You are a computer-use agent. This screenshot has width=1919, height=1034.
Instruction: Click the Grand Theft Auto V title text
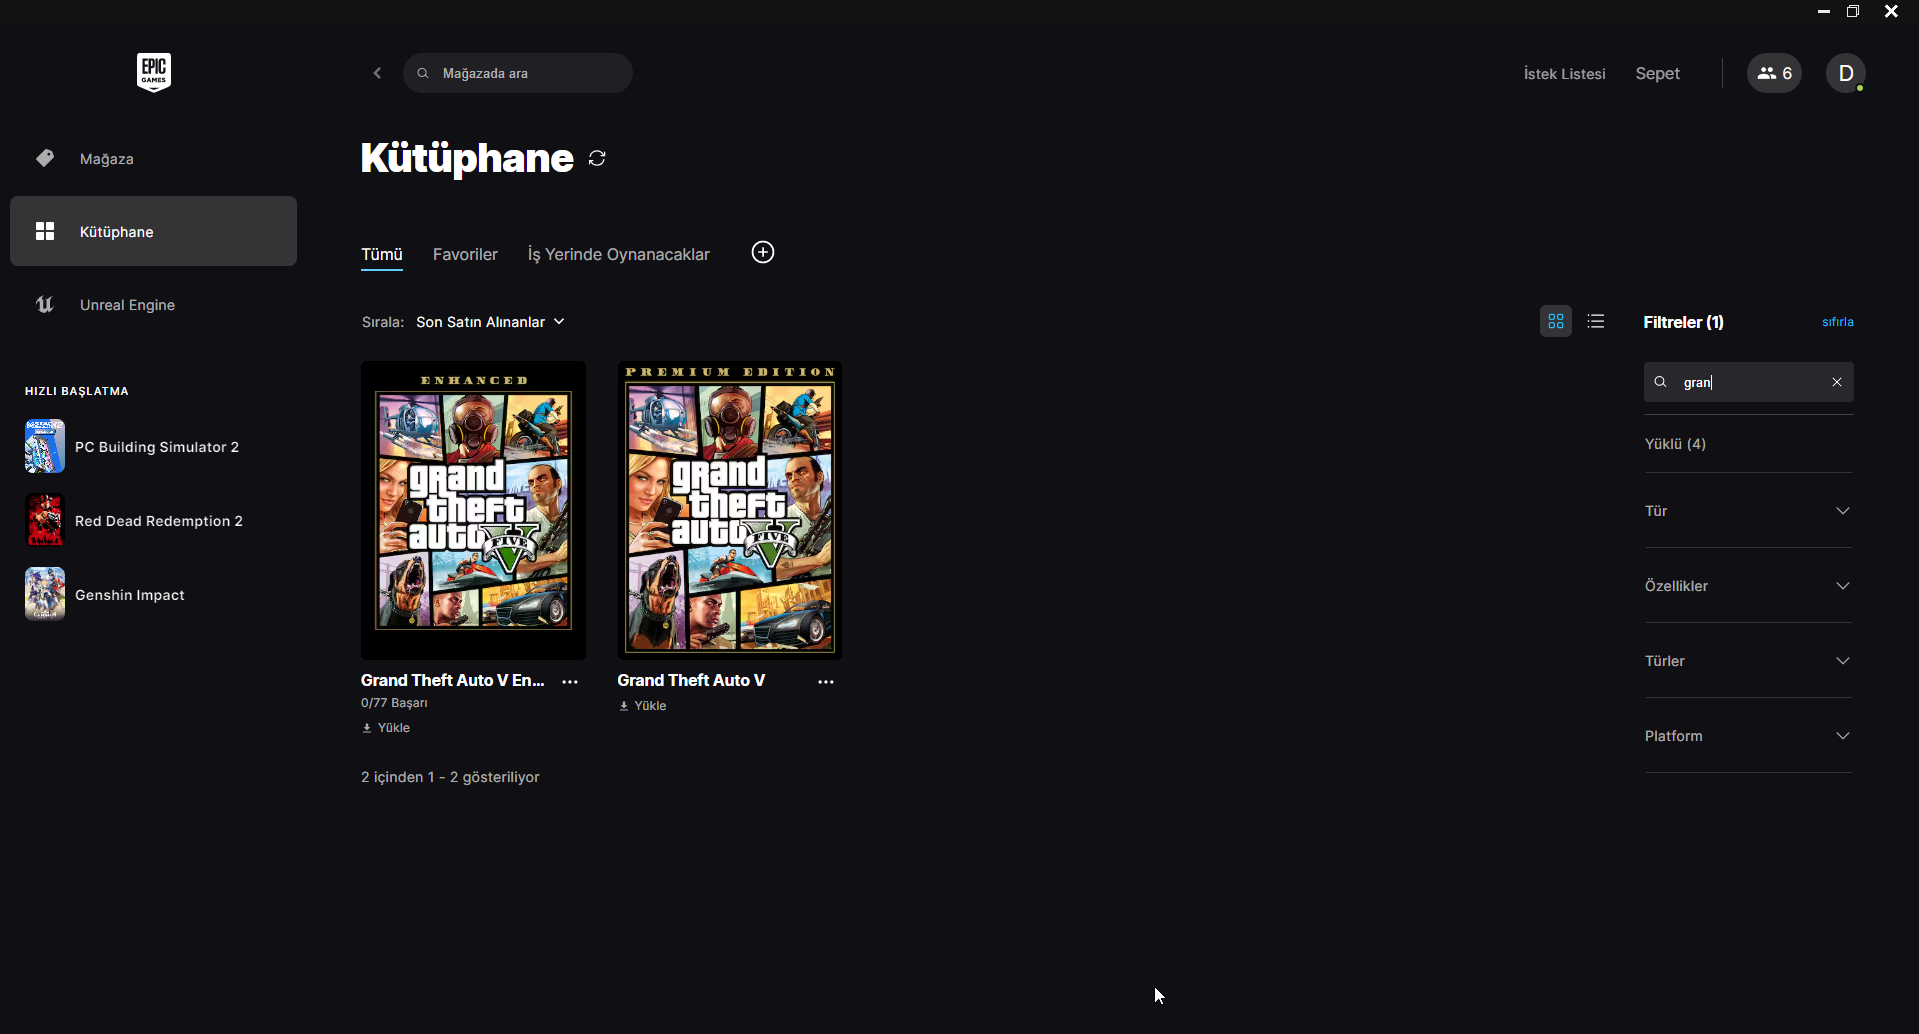(x=691, y=680)
